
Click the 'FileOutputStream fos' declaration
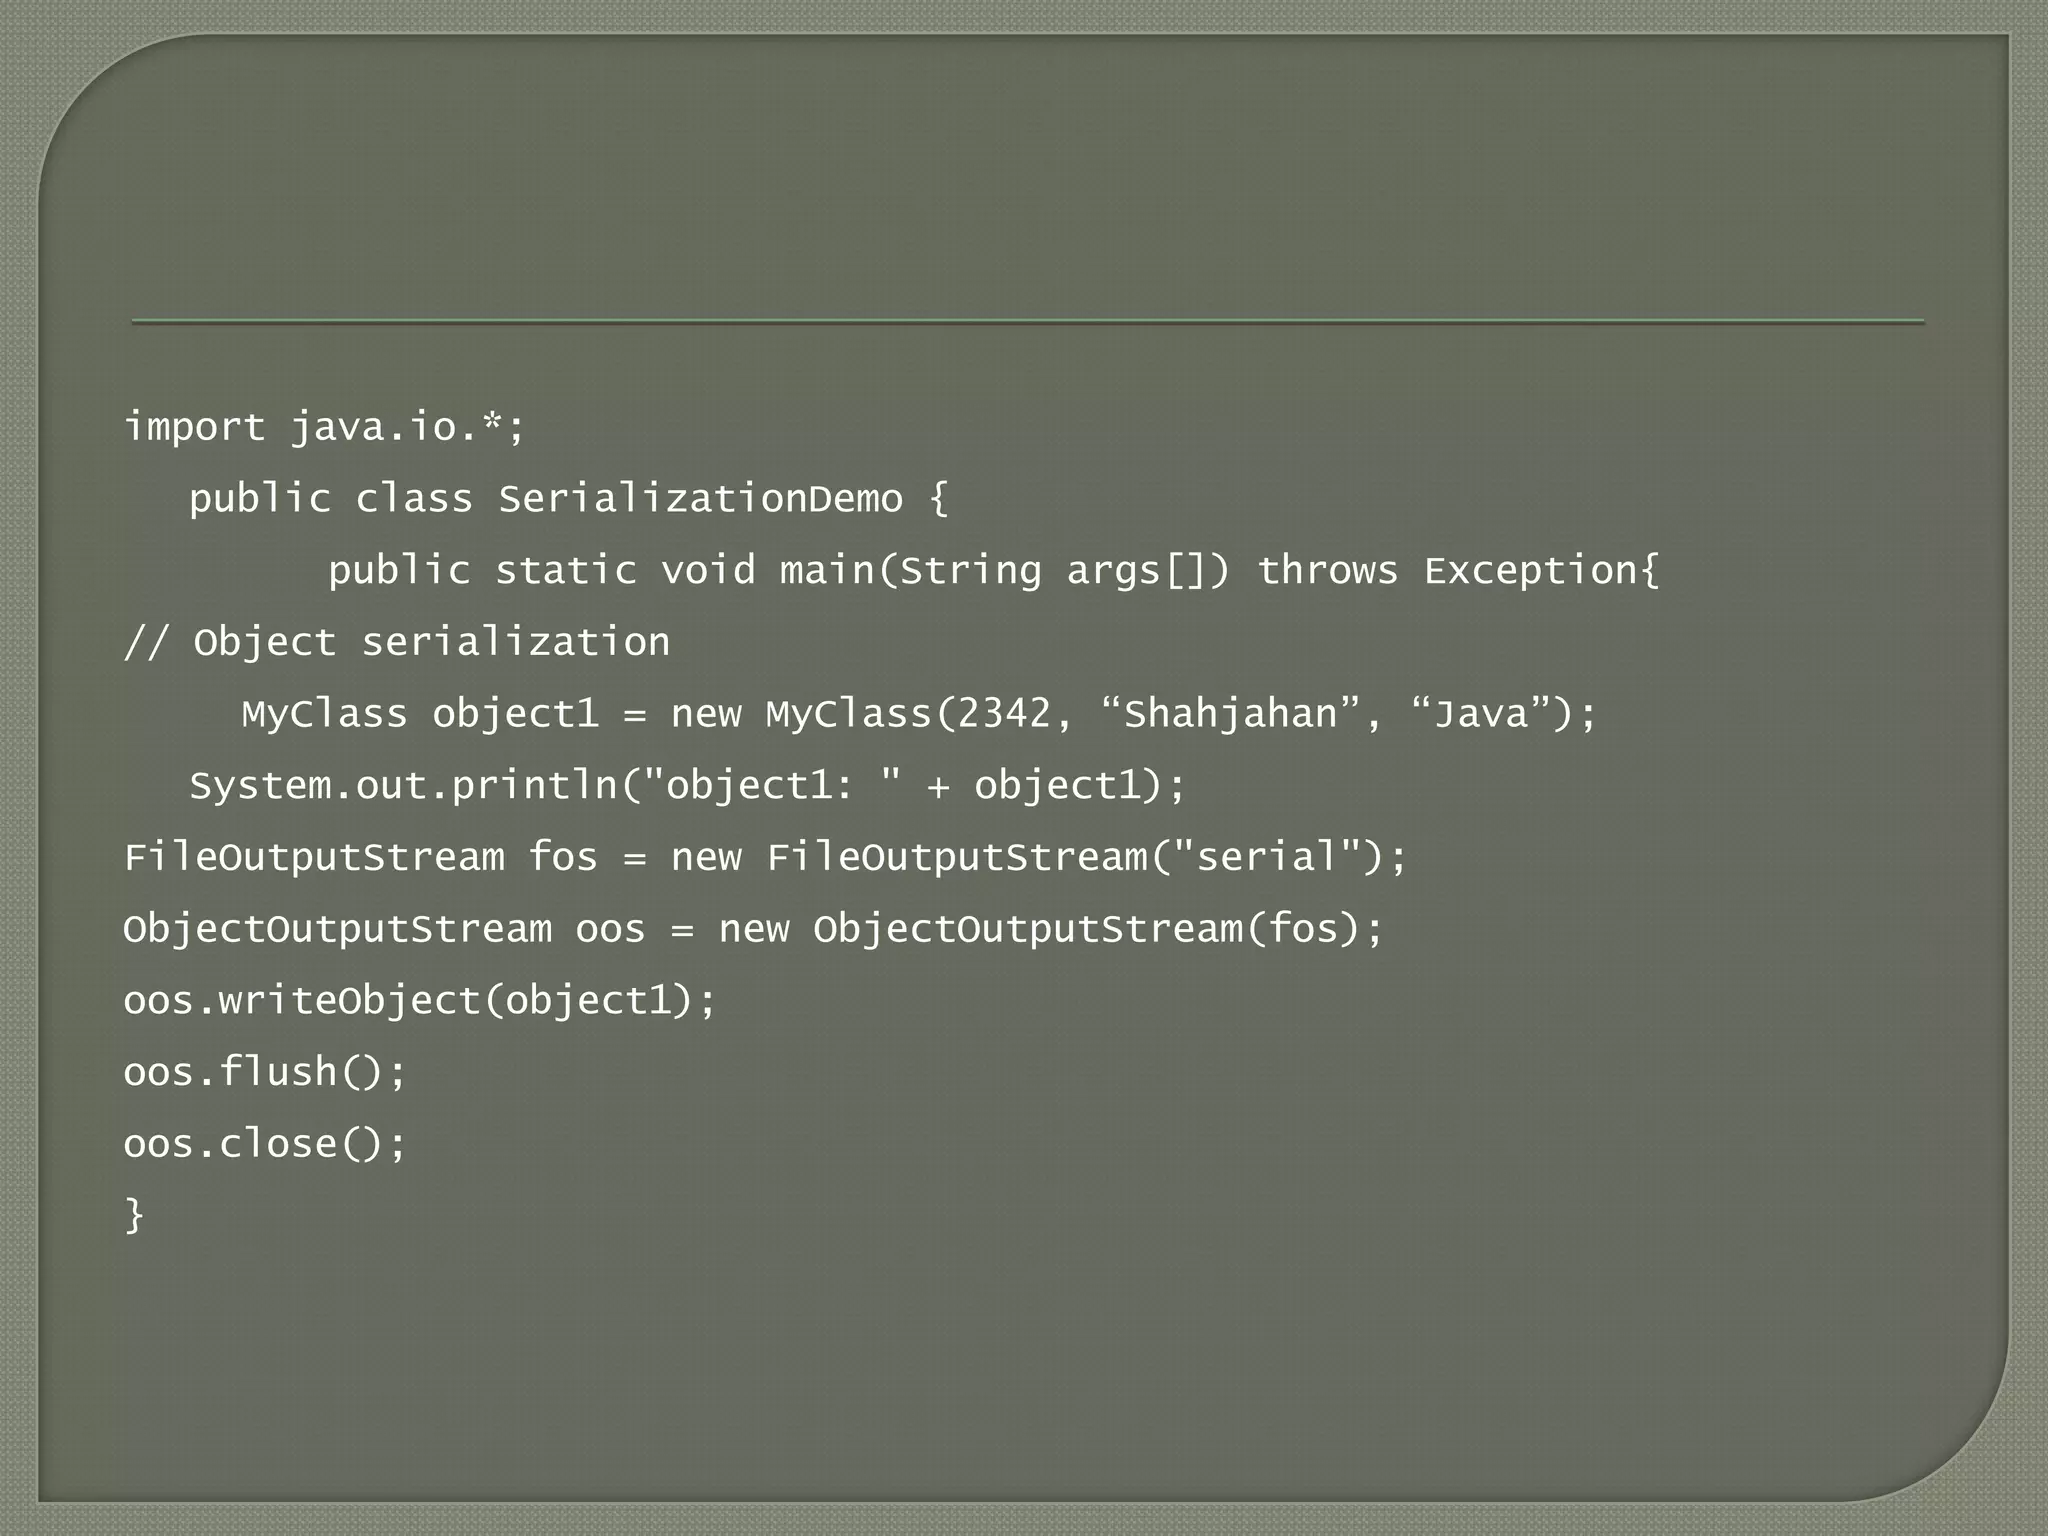point(360,857)
